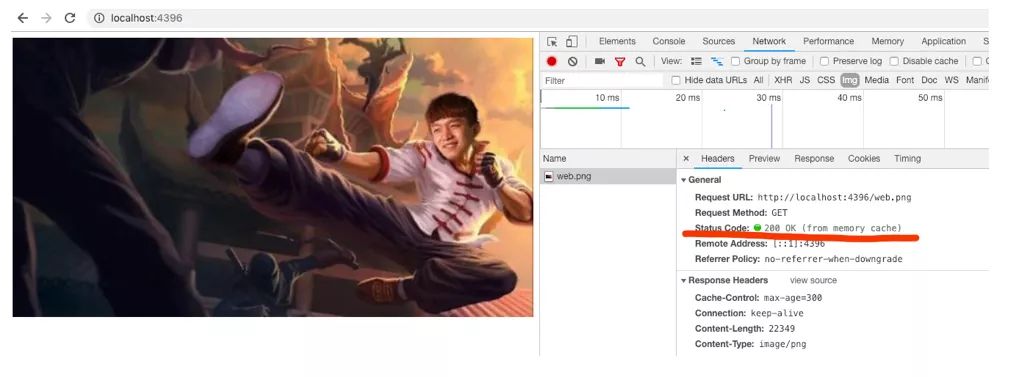The width and height of the screenshot is (1017, 377).
Task: Select the 200 OK status code text
Action: [833, 228]
